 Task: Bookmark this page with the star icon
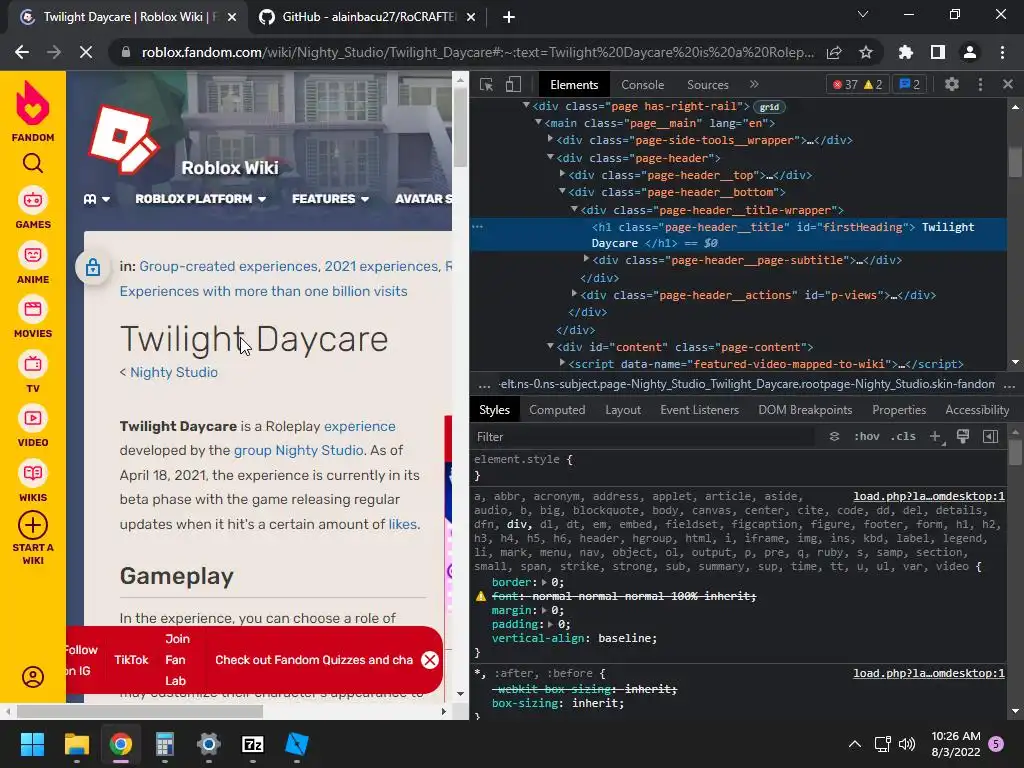point(865,52)
